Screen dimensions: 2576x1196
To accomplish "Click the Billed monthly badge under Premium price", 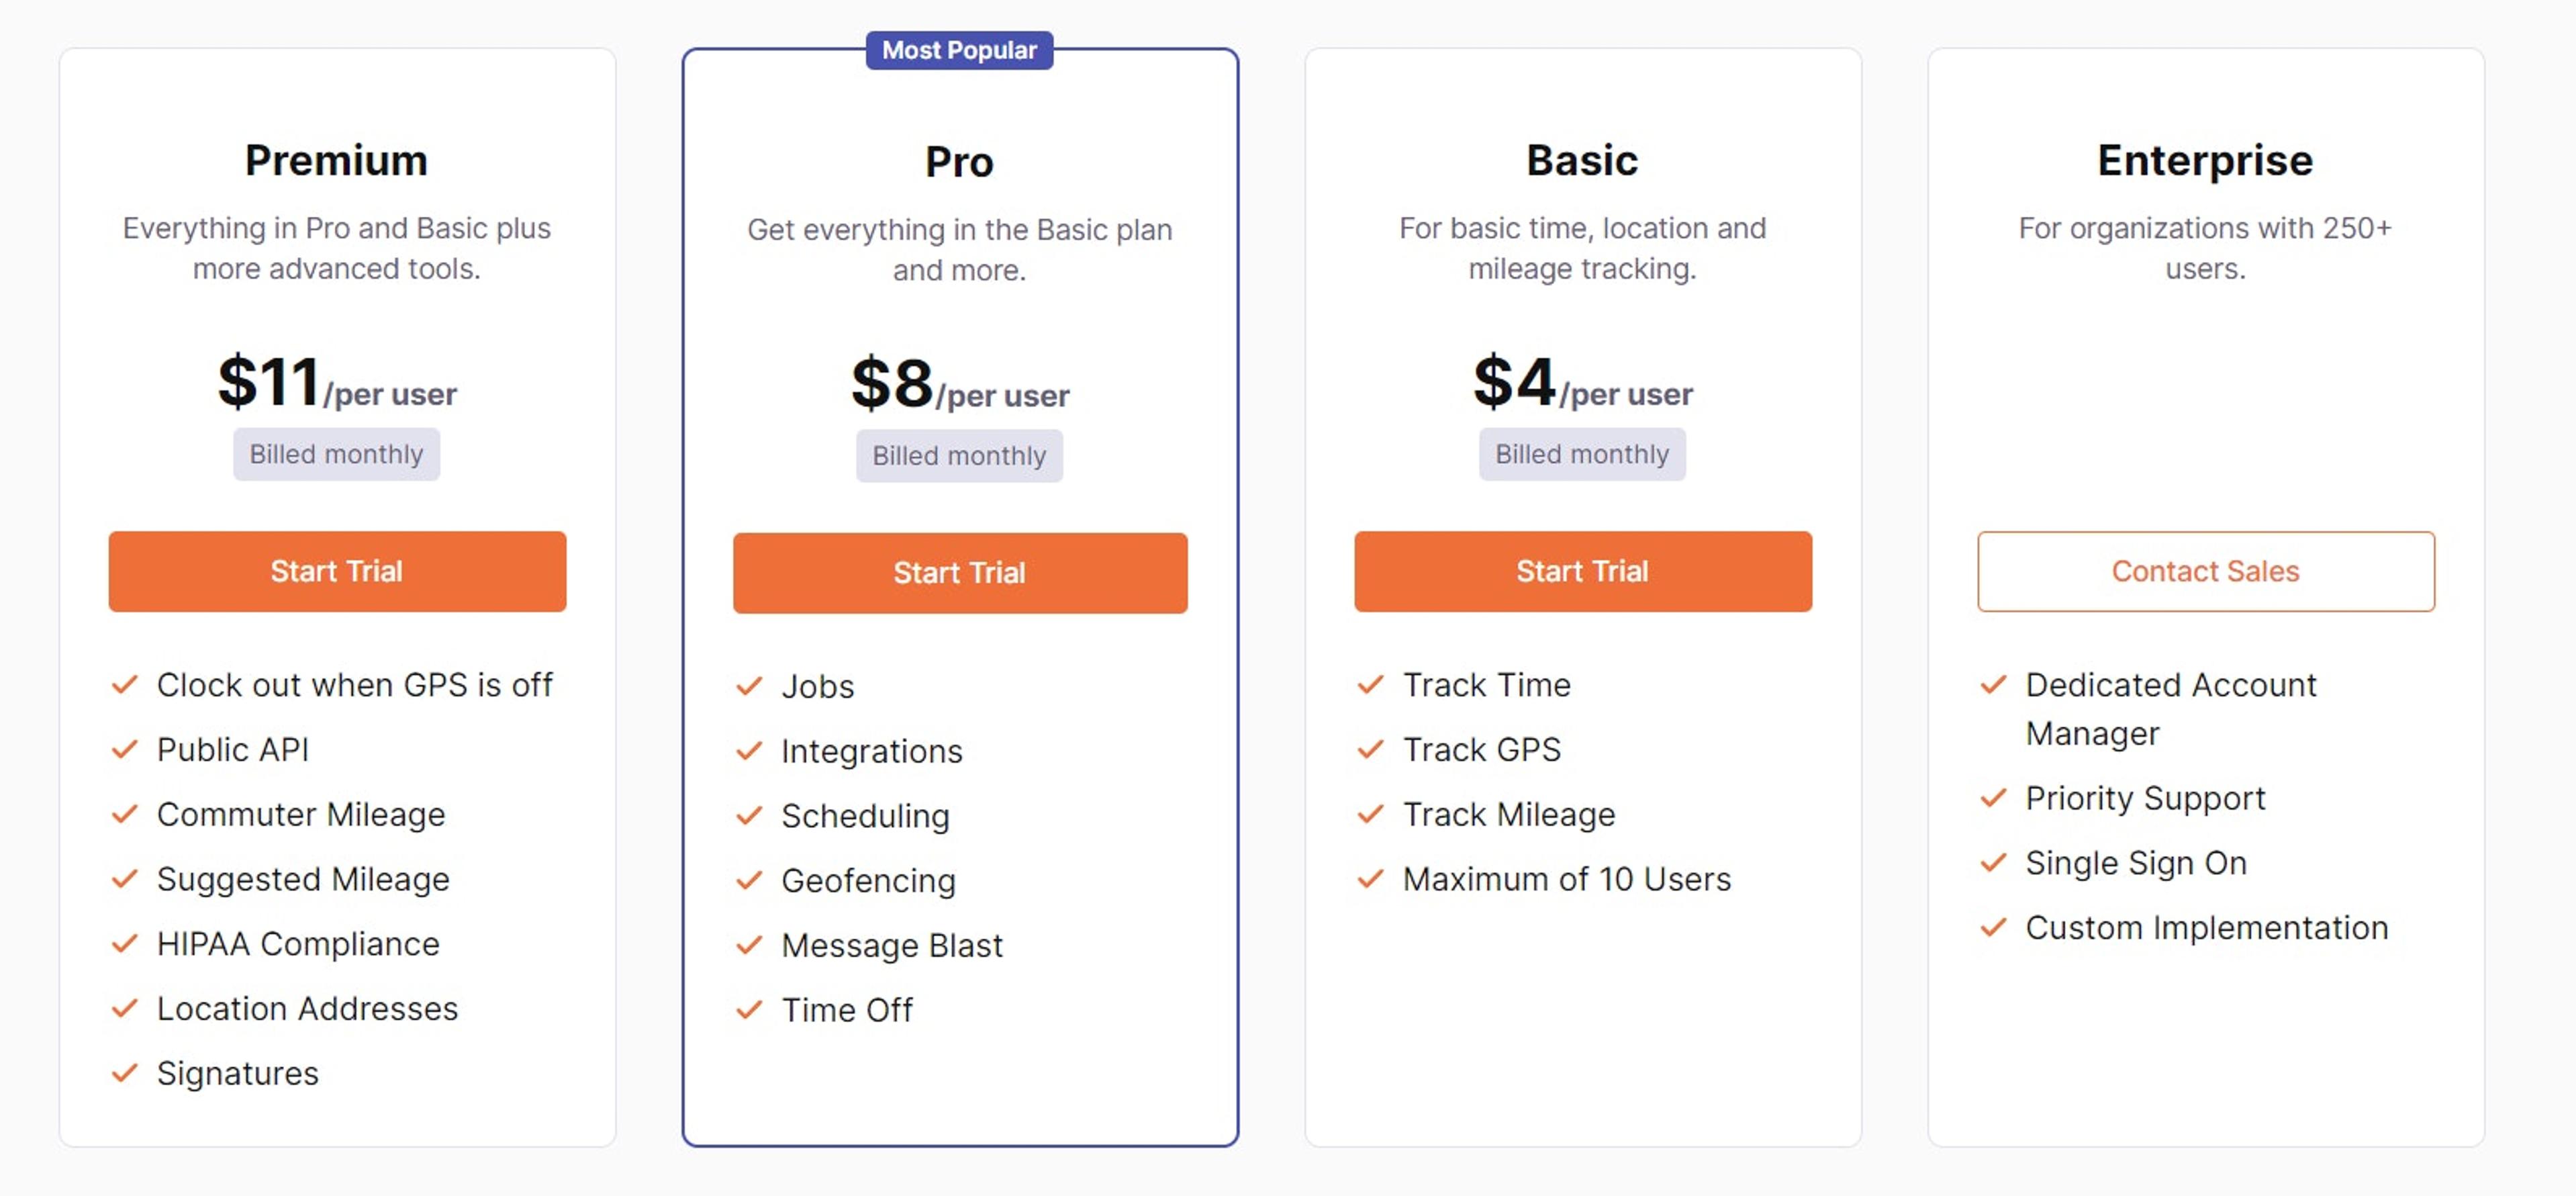I will tap(336, 454).
